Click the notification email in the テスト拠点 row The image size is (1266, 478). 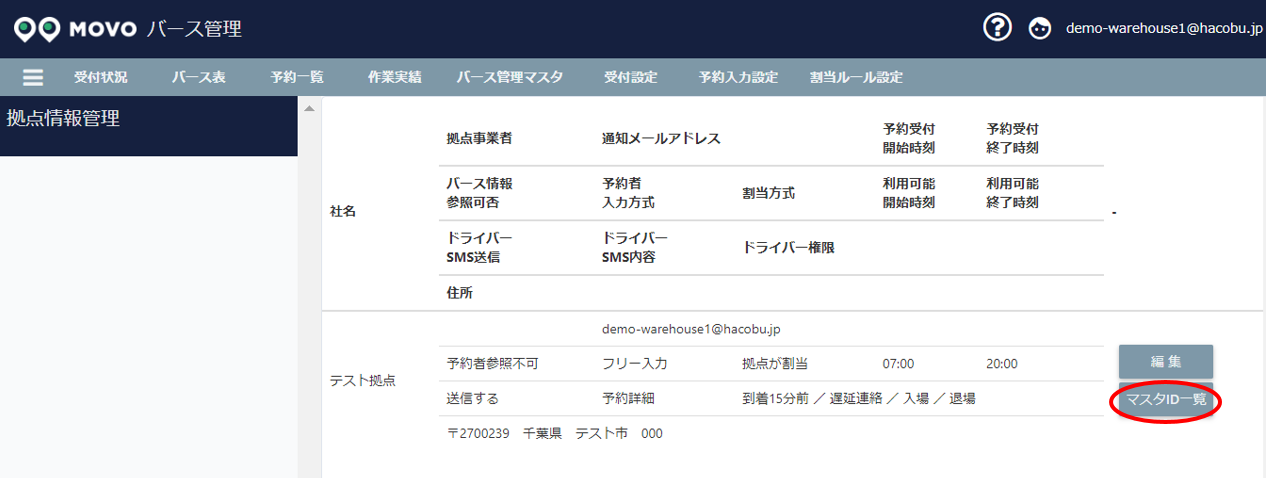coord(690,328)
